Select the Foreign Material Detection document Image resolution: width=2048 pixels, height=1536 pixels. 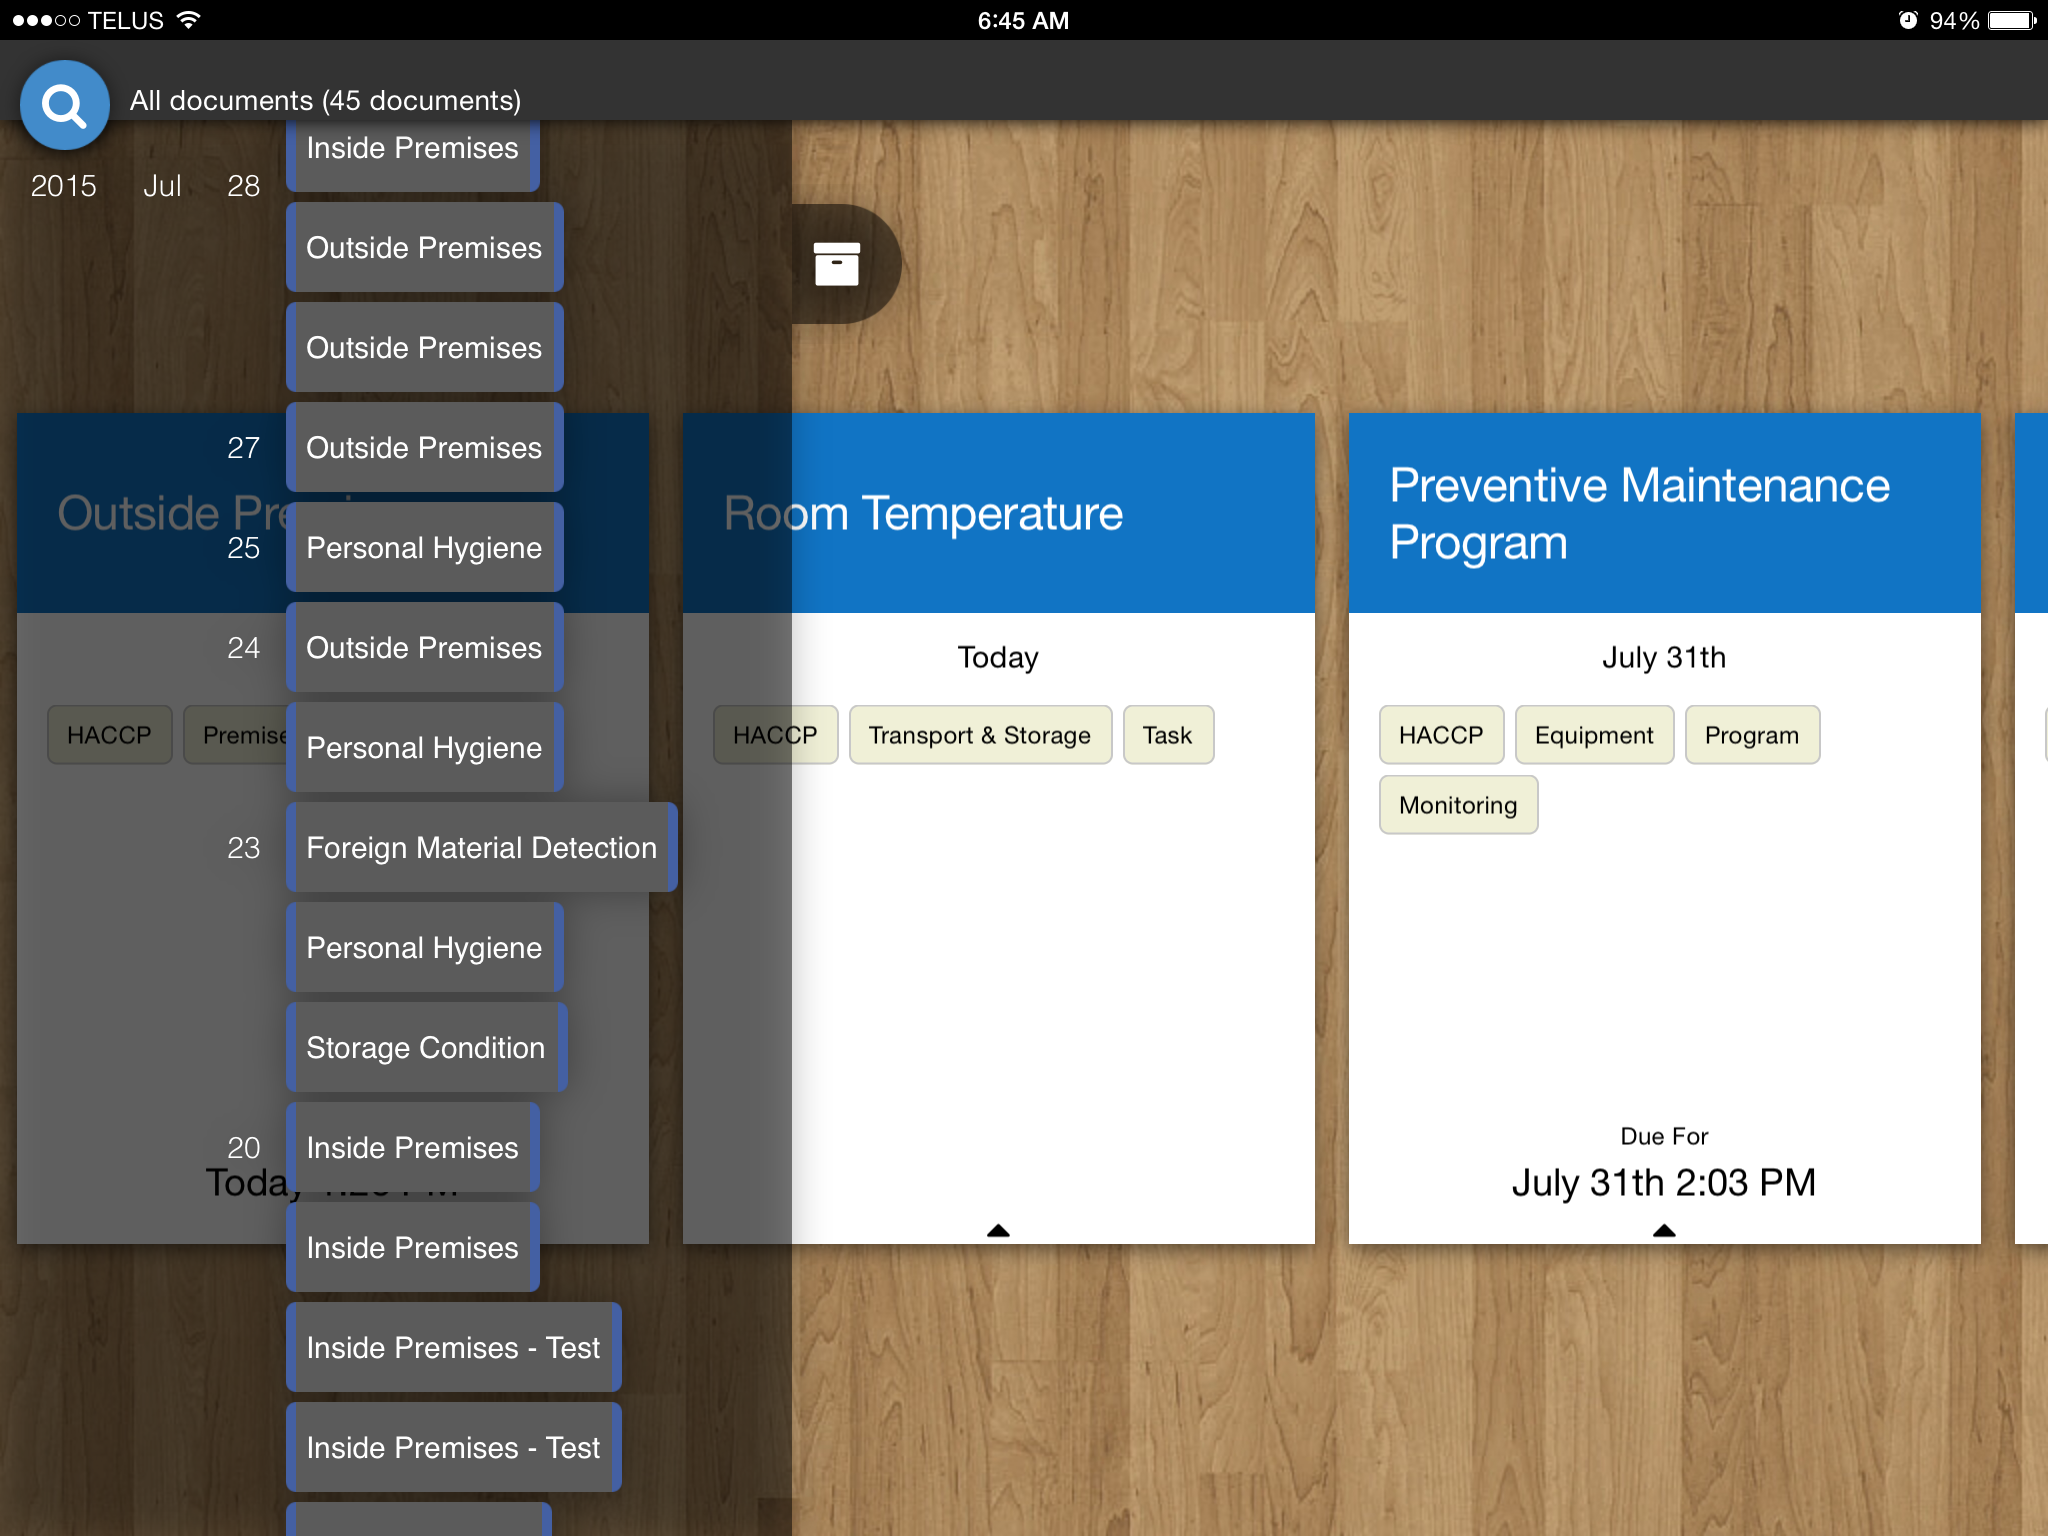point(482,847)
